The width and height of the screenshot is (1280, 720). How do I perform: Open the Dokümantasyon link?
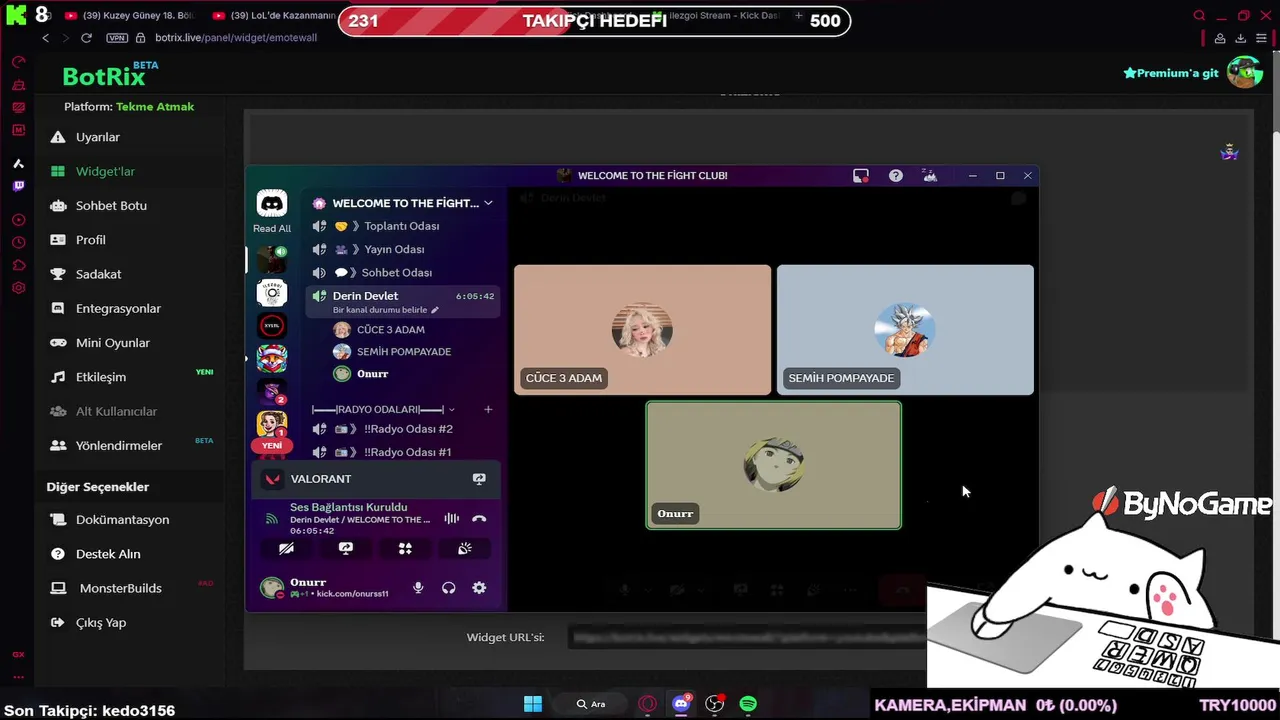pyautogui.click(x=122, y=520)
